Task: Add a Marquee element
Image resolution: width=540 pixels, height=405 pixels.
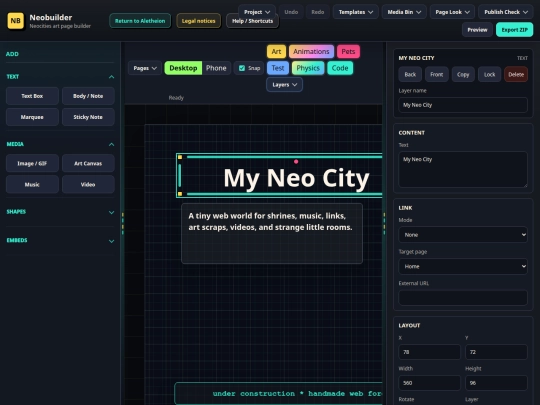Action: point(32,117)
